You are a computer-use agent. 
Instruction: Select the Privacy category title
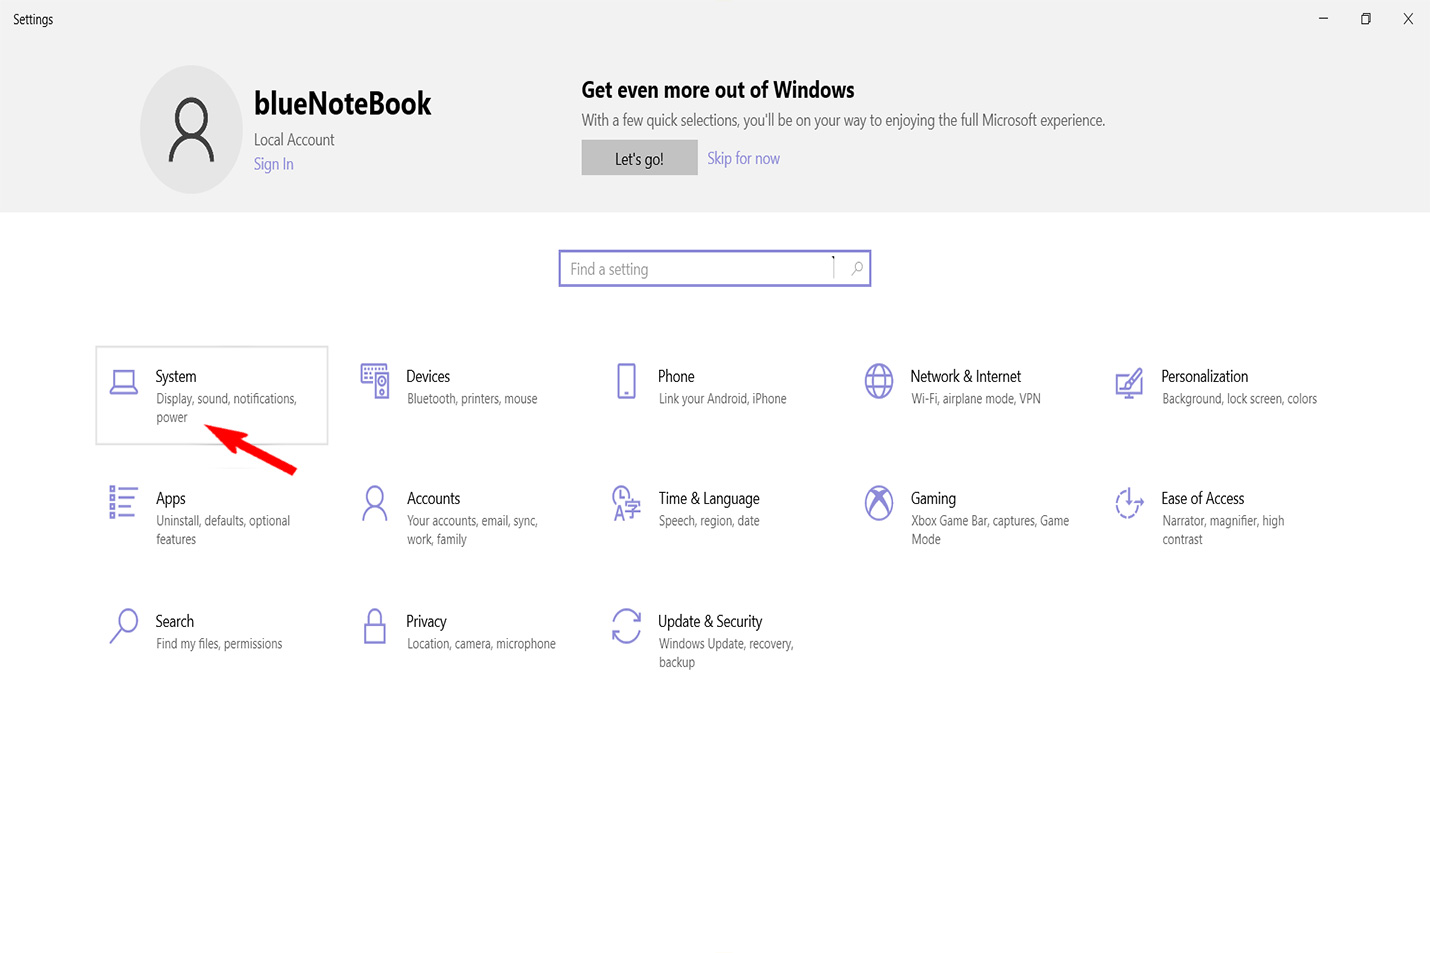[x=426, y=621]
